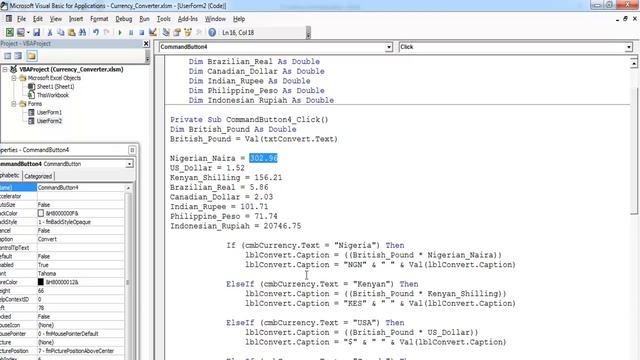Viewport: 640px width, 360px height.
Task: Open the Debug menu
Action: (124, 19)
